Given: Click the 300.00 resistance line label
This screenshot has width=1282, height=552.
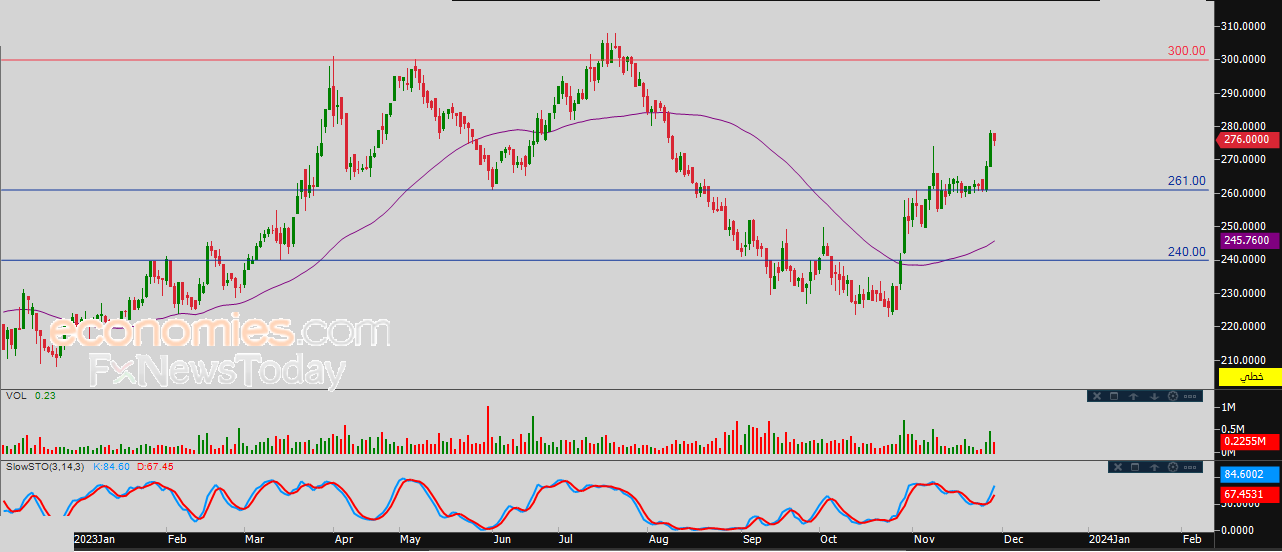Looking at the screenshot, I should click(1187, 50).
